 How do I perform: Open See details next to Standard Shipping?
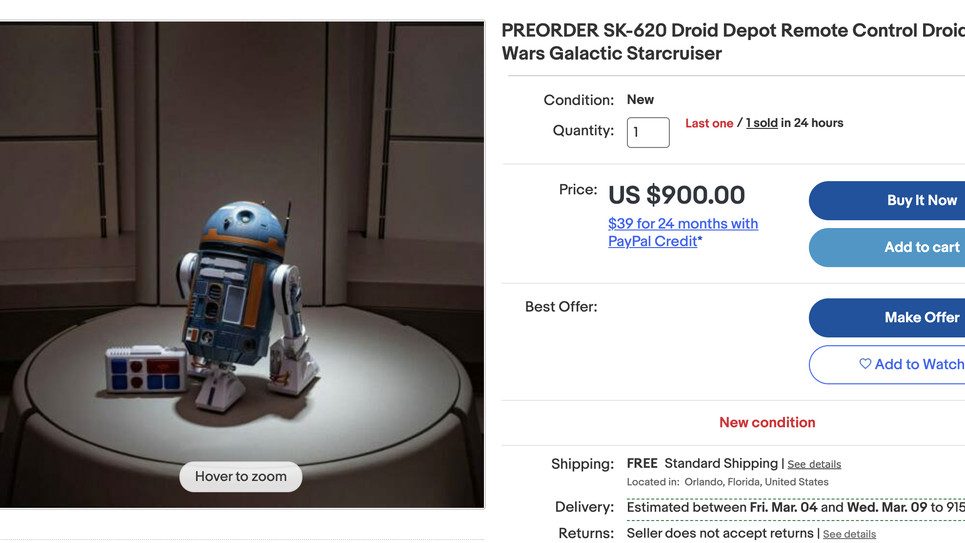tap(814, 464)
